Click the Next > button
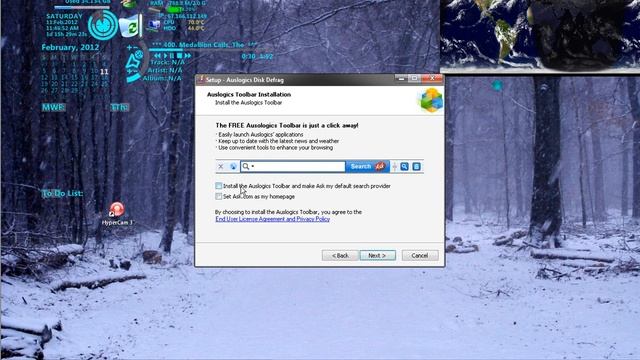The width and height of the screenshot is (640, 360). tap(378, 256)
